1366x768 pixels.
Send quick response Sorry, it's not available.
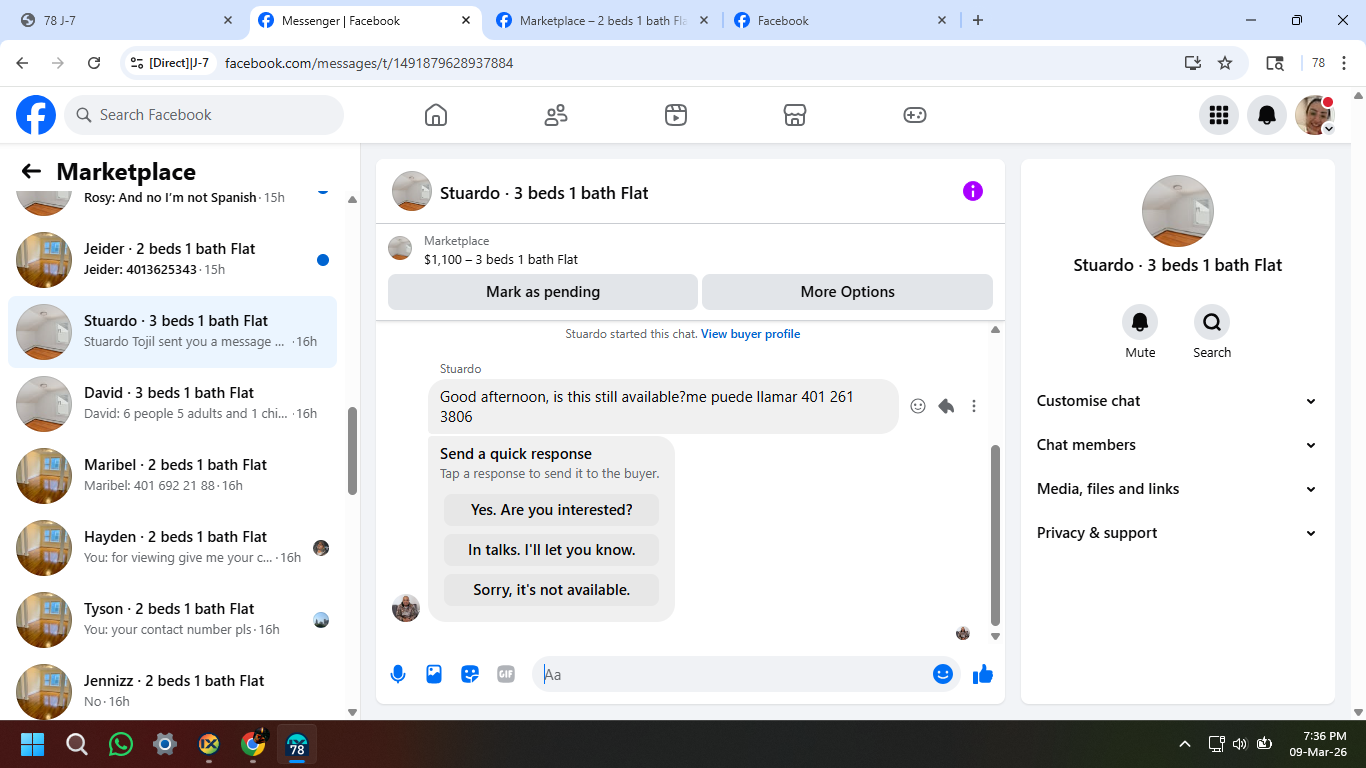pos(552,590)
